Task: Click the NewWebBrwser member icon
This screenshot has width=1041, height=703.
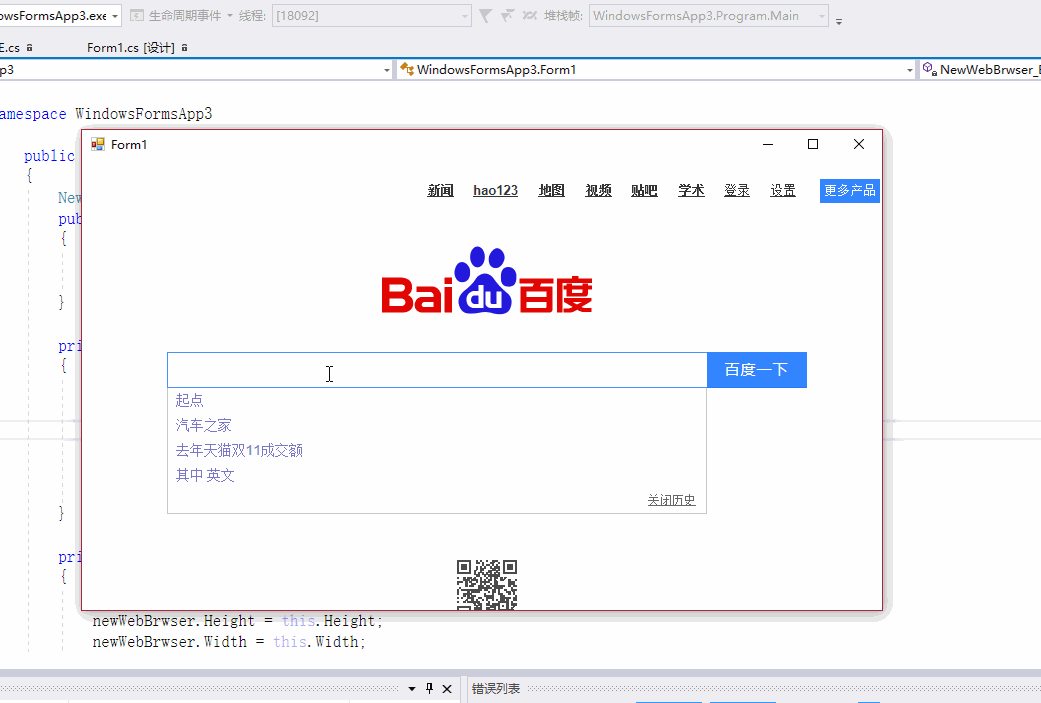Action: (930, 69)
